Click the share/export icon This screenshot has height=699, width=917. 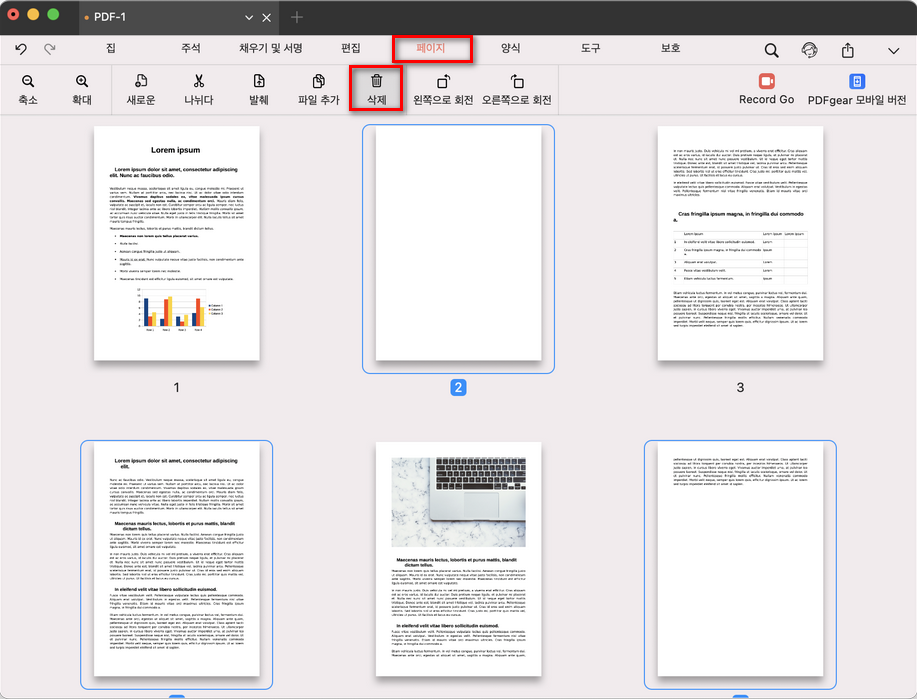[848, 50]
